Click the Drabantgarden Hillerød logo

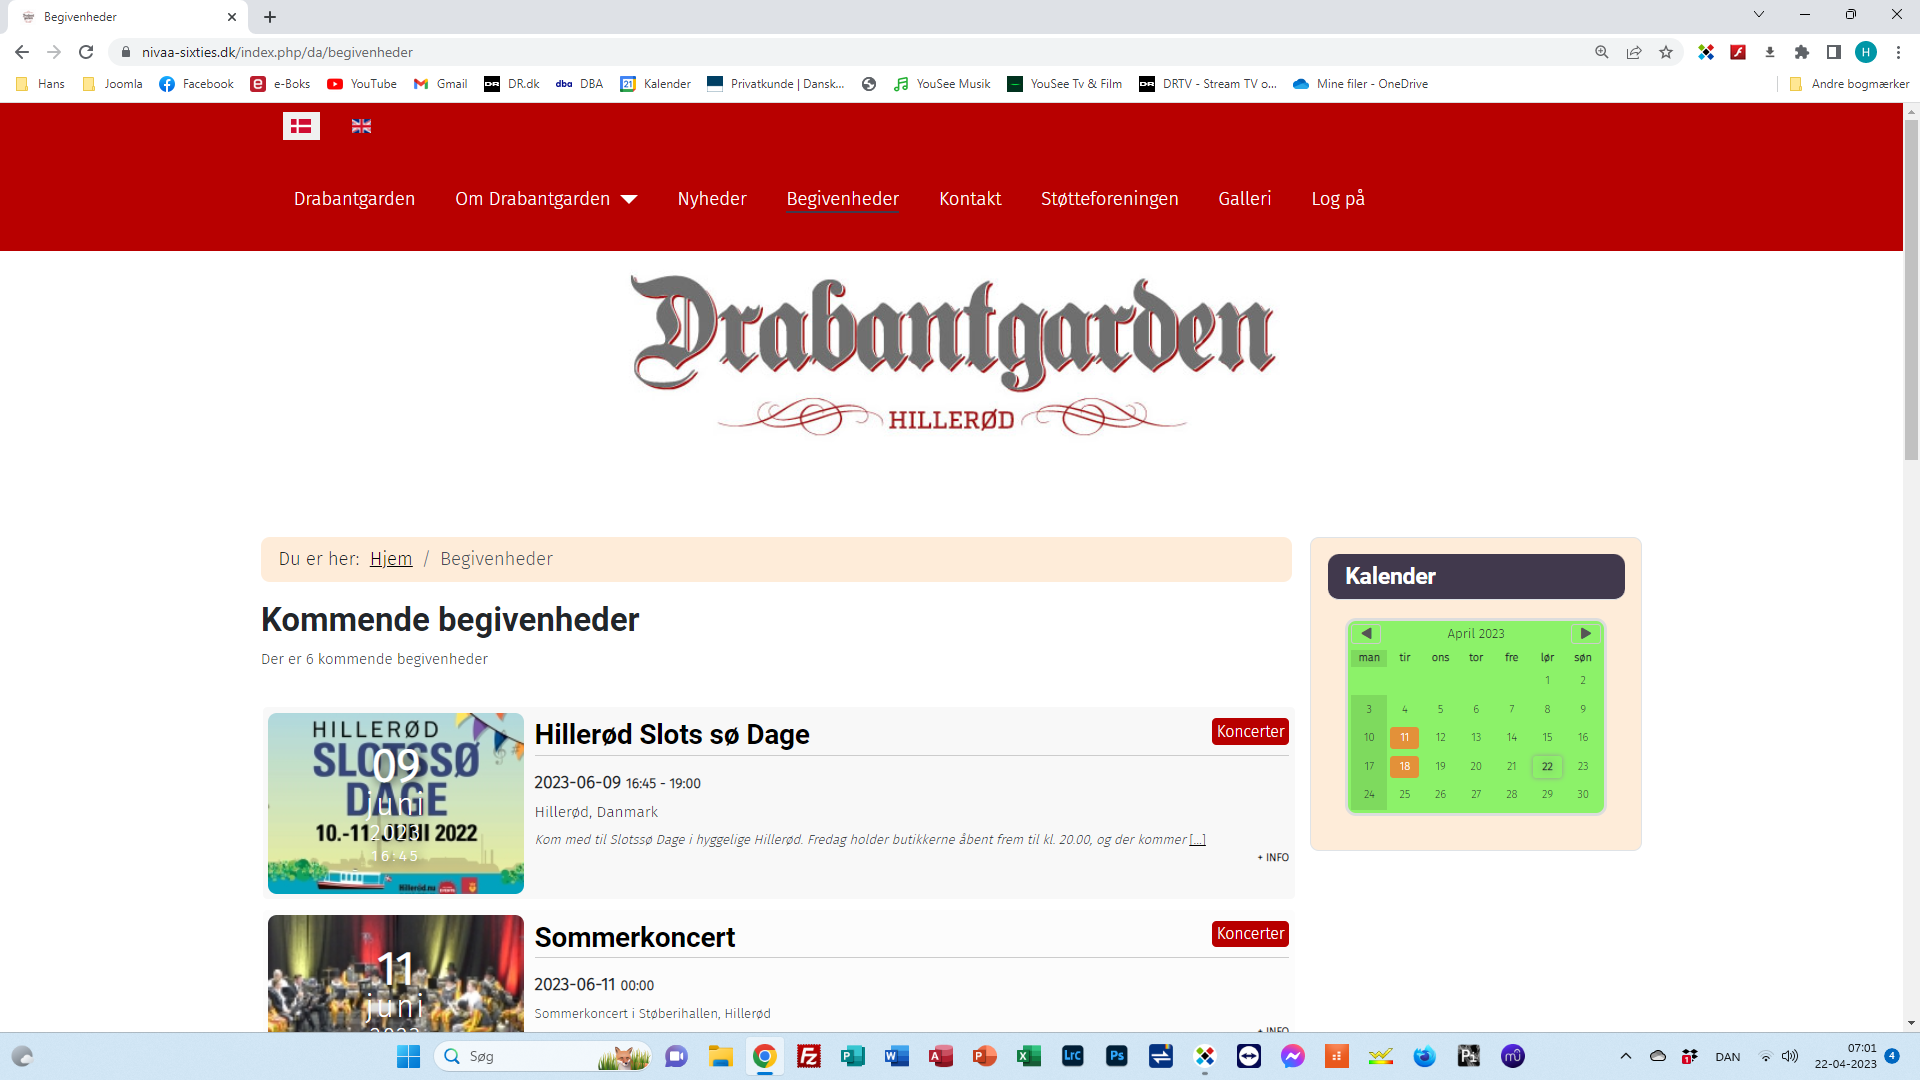point(953,355)
